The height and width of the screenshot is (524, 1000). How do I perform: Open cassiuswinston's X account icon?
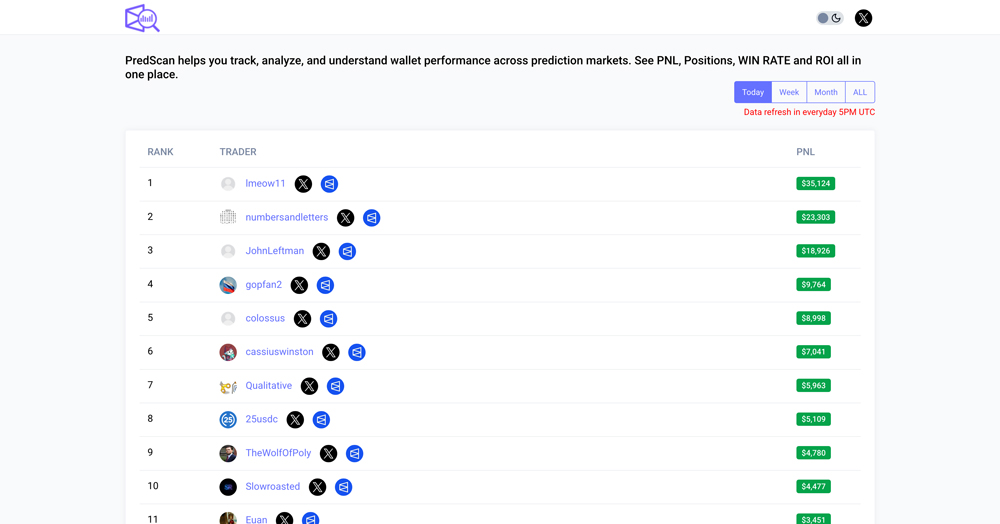click(331, 353)
